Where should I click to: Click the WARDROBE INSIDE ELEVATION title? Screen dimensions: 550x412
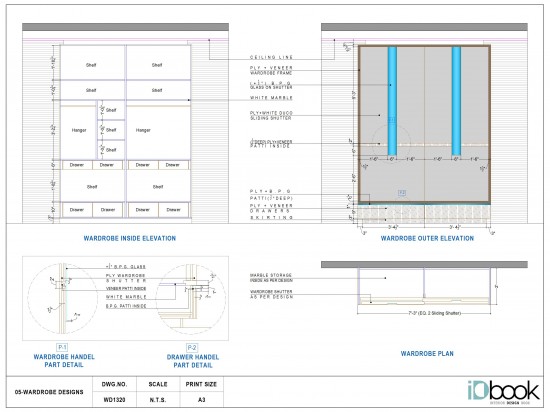130,238
